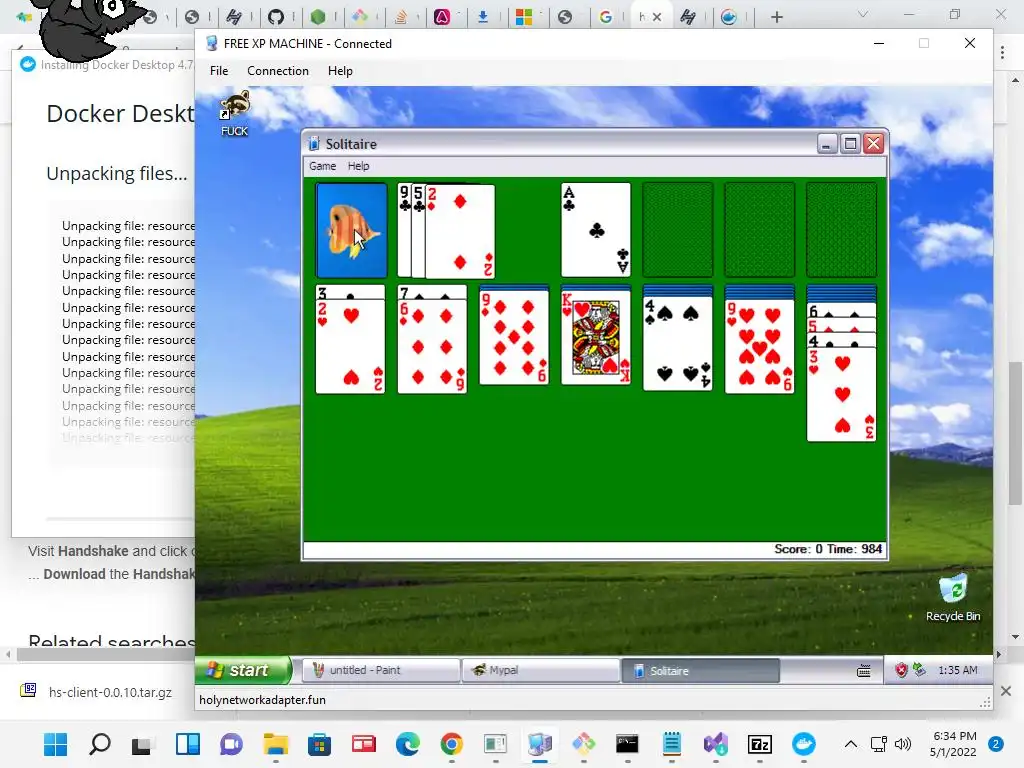The width and height of the screenshot is (1024, 768).
Task: Click the Docker installer title bar icon
Action: pyautogui.click(x=27, y=65)
